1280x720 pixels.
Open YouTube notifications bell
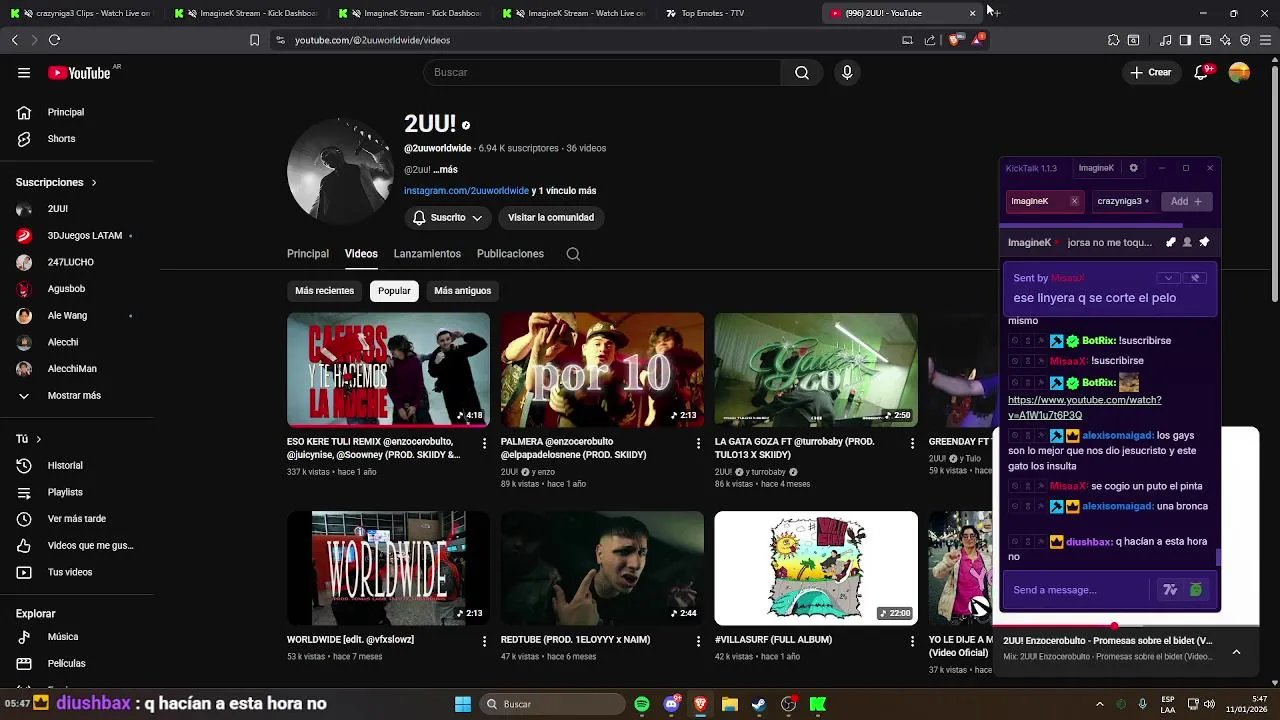(x=1202, y=72)
